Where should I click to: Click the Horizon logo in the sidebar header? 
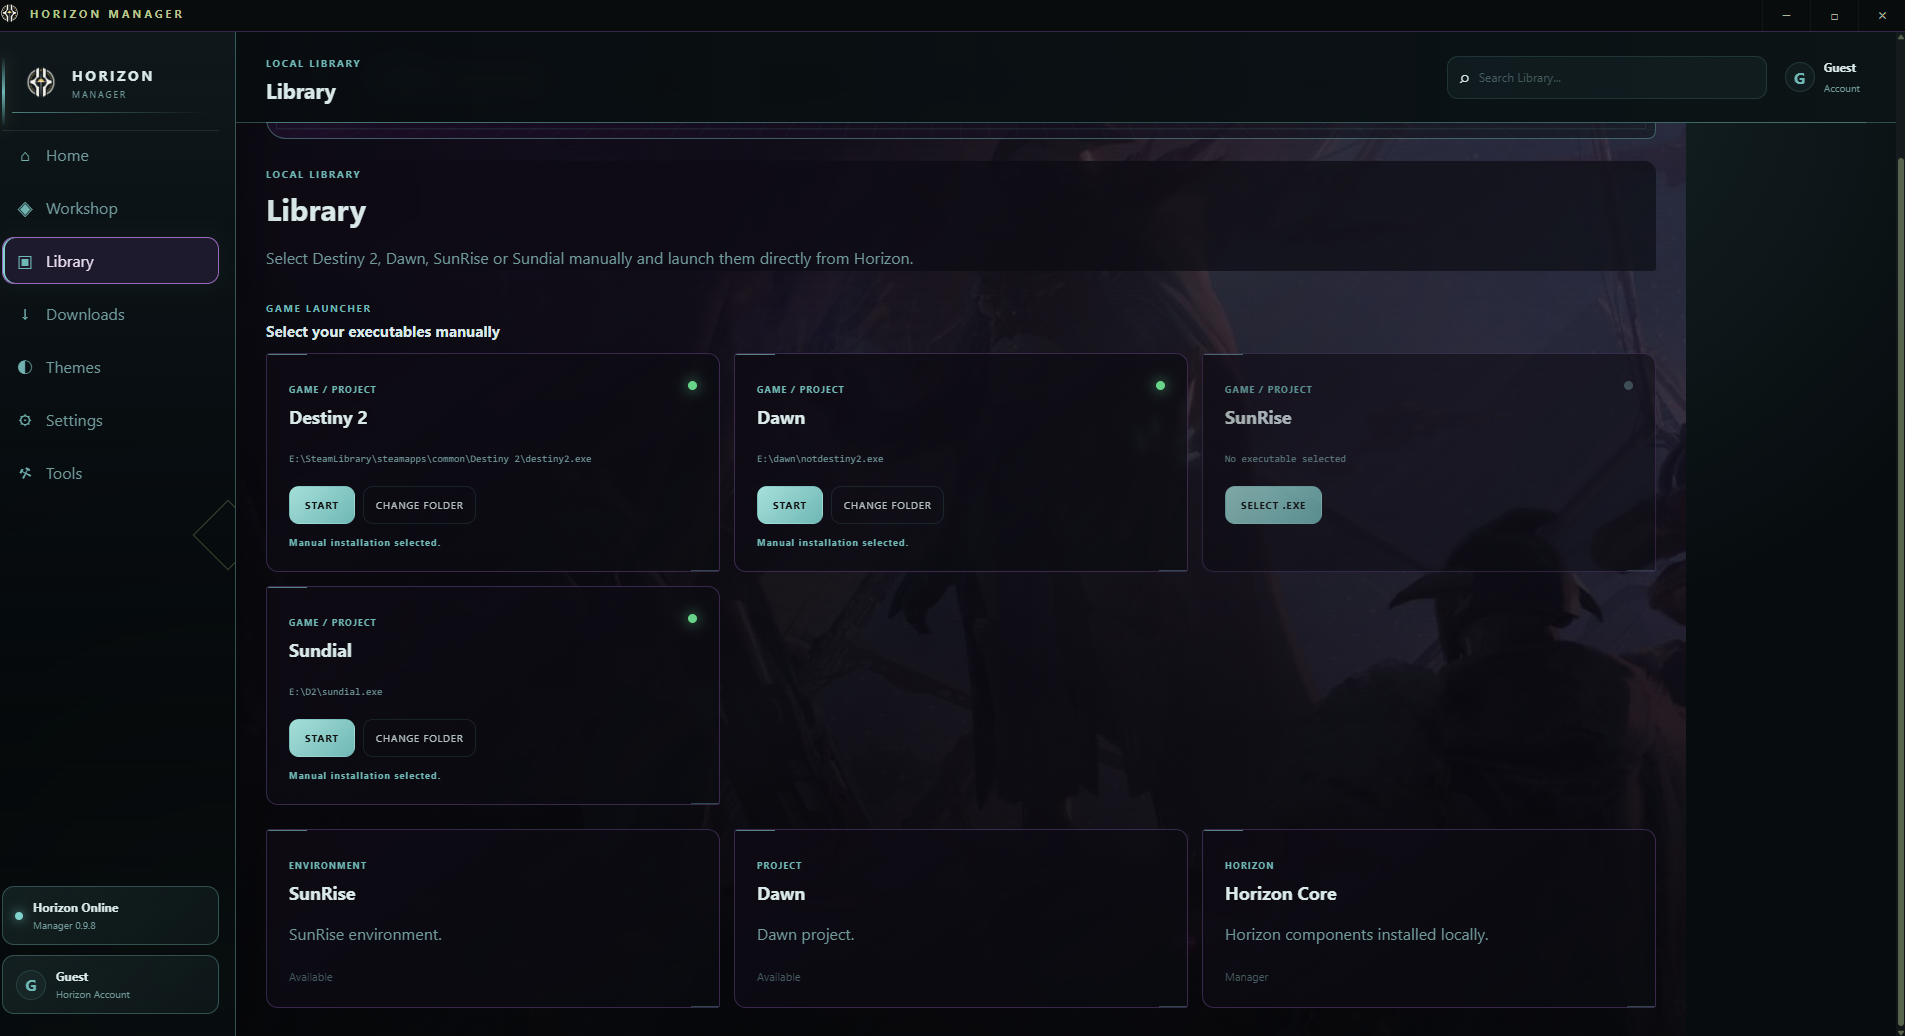click(41, 83)
